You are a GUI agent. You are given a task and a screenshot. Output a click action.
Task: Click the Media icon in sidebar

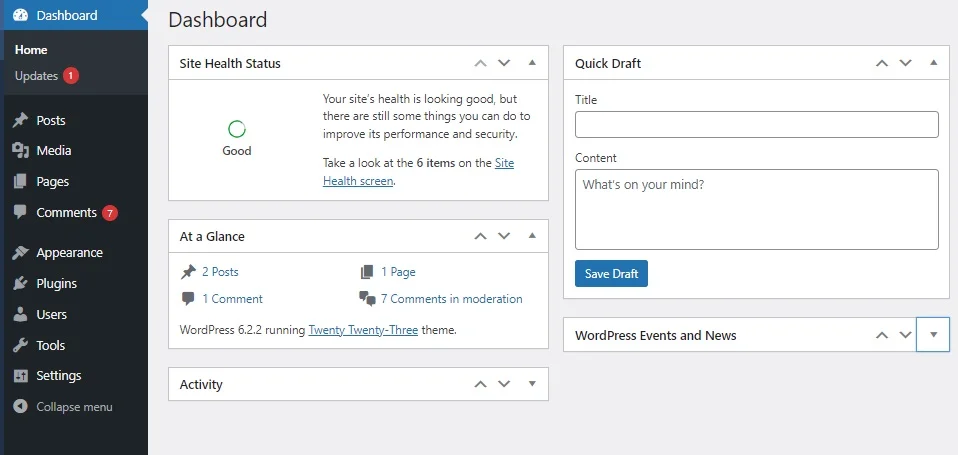(x=20, y=150)
